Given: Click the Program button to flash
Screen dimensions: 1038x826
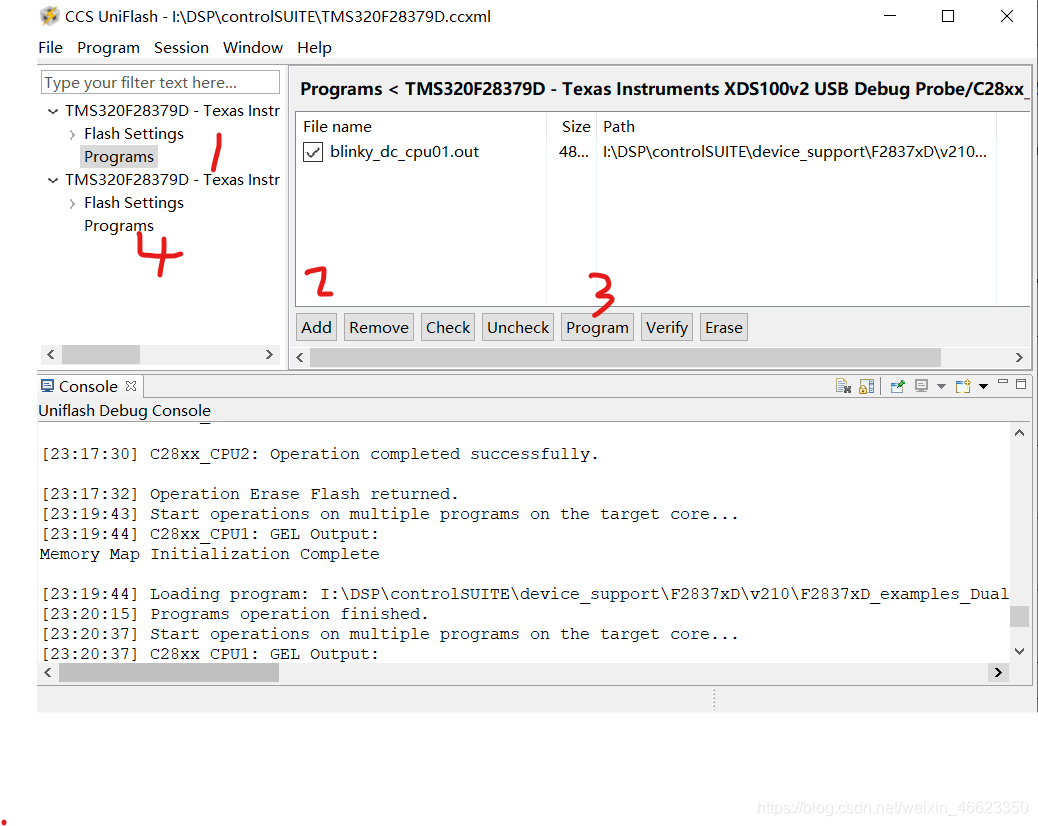Looking at the screenshot, I should point(597,328).
